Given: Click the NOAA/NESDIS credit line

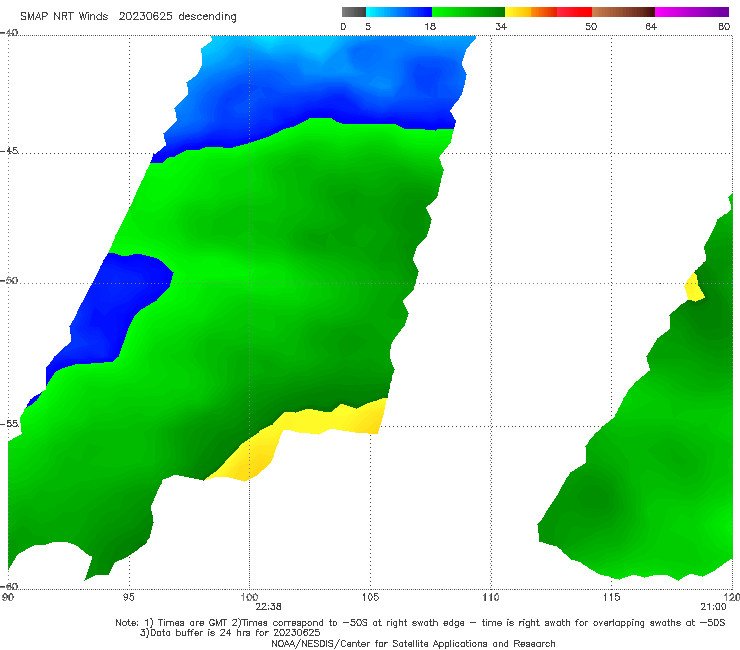Looking at the screenshot, I should [413, 644].
